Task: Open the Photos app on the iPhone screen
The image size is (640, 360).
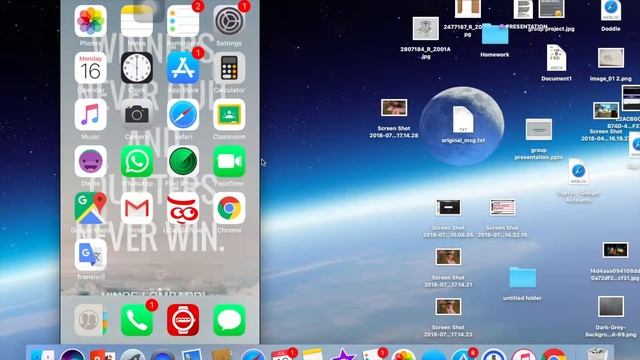Action: (91, 21)
